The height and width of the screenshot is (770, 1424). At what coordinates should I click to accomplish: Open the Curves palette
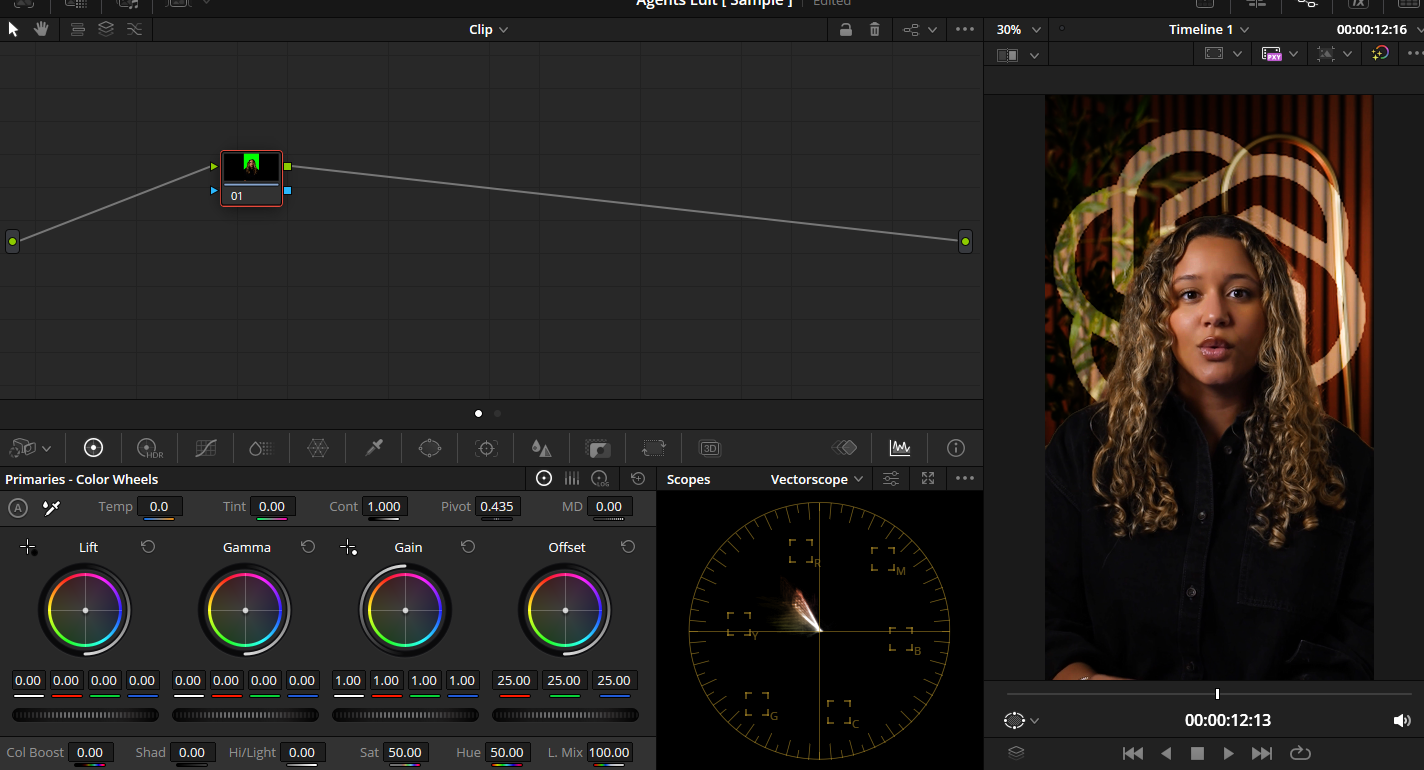point(206,448)
